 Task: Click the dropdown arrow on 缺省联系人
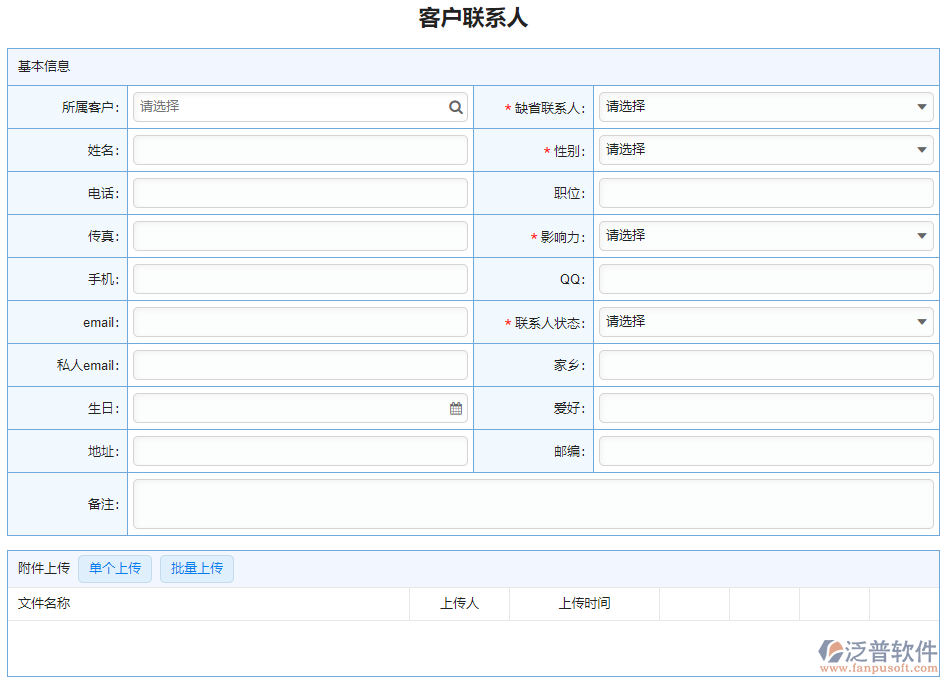pyautogui.click(x=922, y=106)
